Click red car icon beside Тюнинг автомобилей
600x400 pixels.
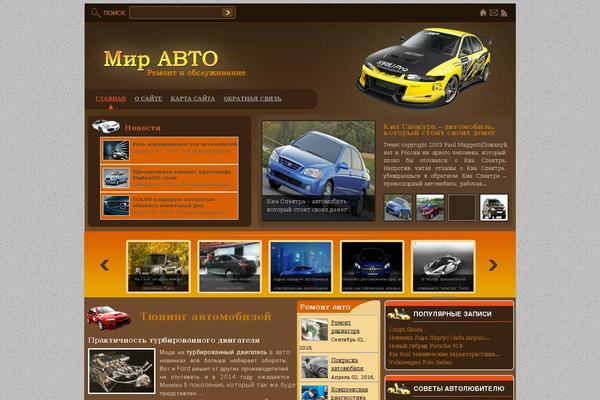109,317
